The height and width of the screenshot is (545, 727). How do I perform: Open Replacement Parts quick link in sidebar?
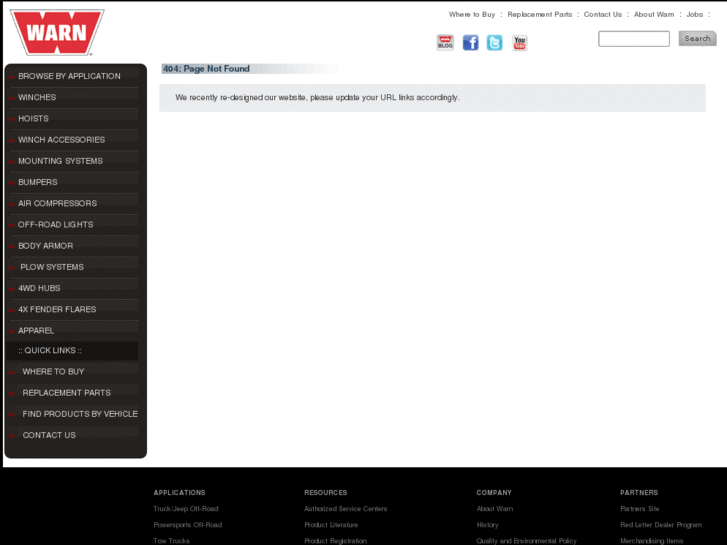66,393
